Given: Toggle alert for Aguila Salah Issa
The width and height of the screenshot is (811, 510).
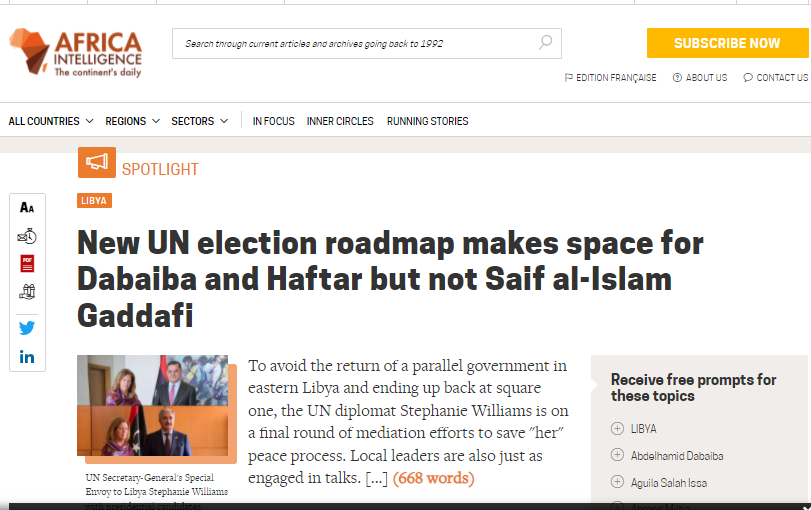Looking at the screenshot, I should [x=617, y=482].
